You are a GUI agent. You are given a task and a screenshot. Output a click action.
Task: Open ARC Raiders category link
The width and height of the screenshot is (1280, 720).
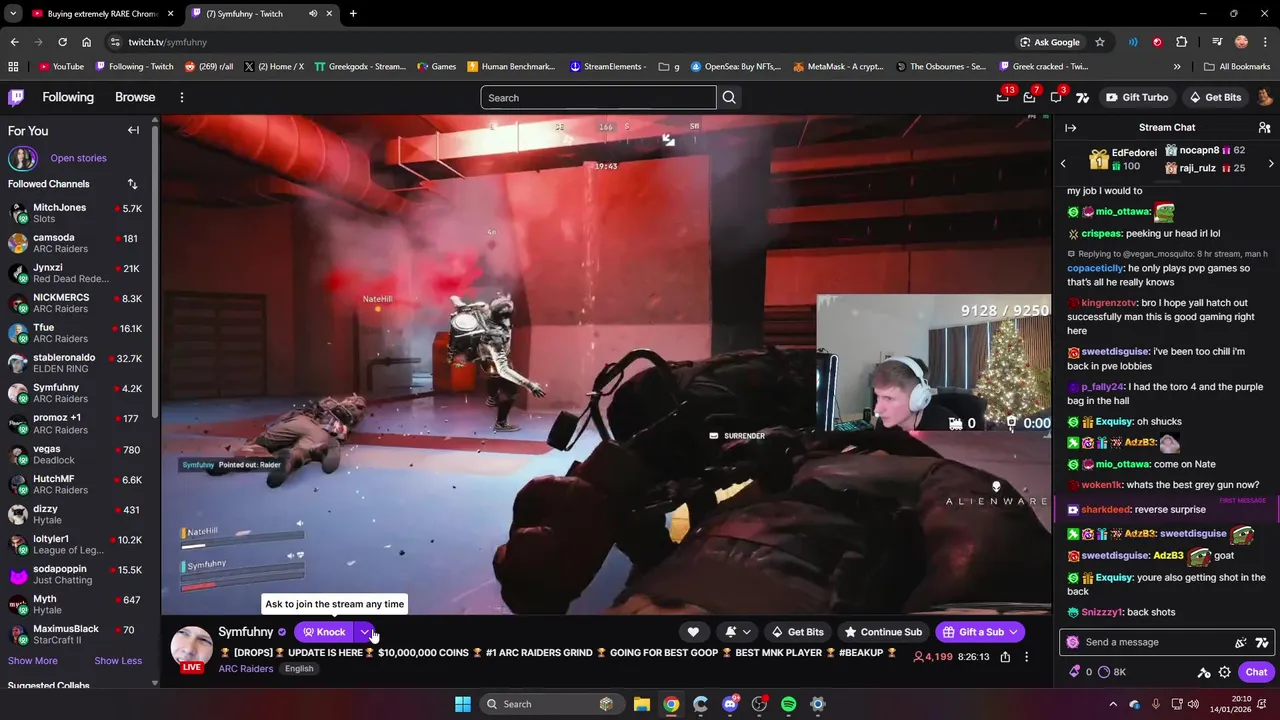(246, 669)
